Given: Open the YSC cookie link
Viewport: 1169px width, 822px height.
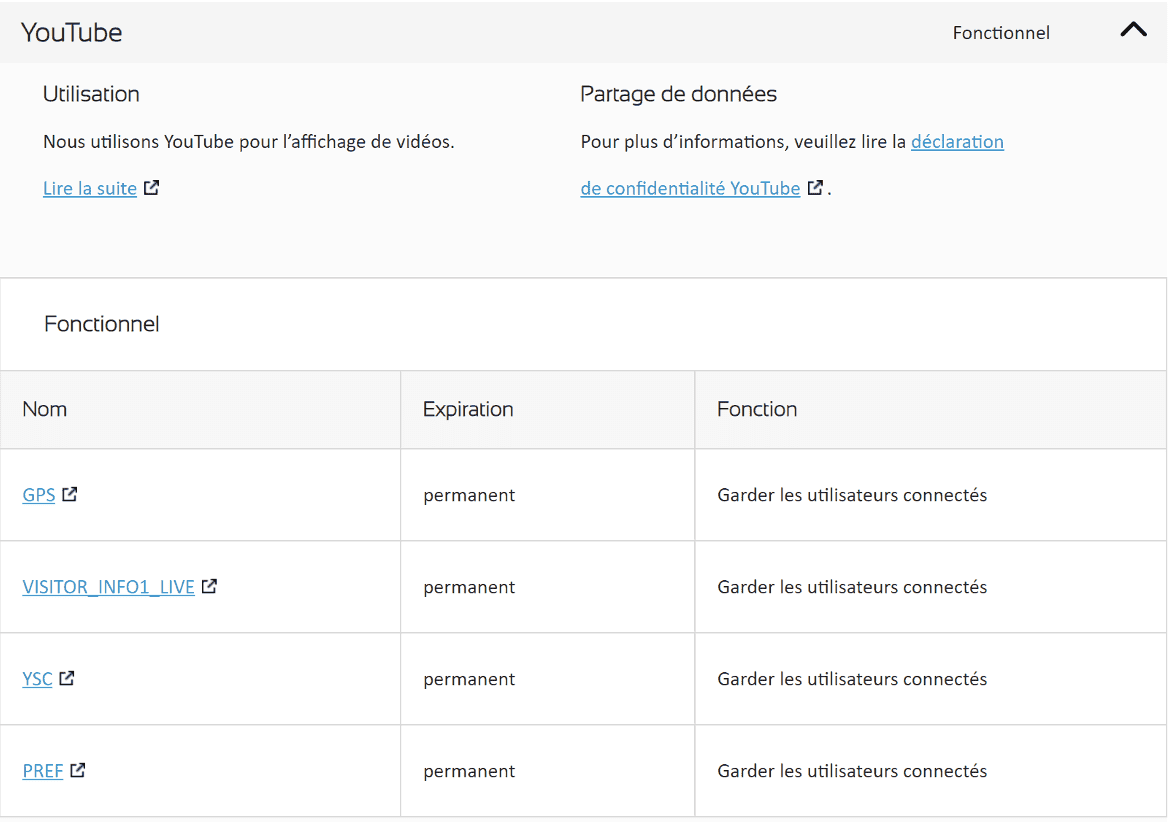Looking at the screenshot, I should pos(37,679).
